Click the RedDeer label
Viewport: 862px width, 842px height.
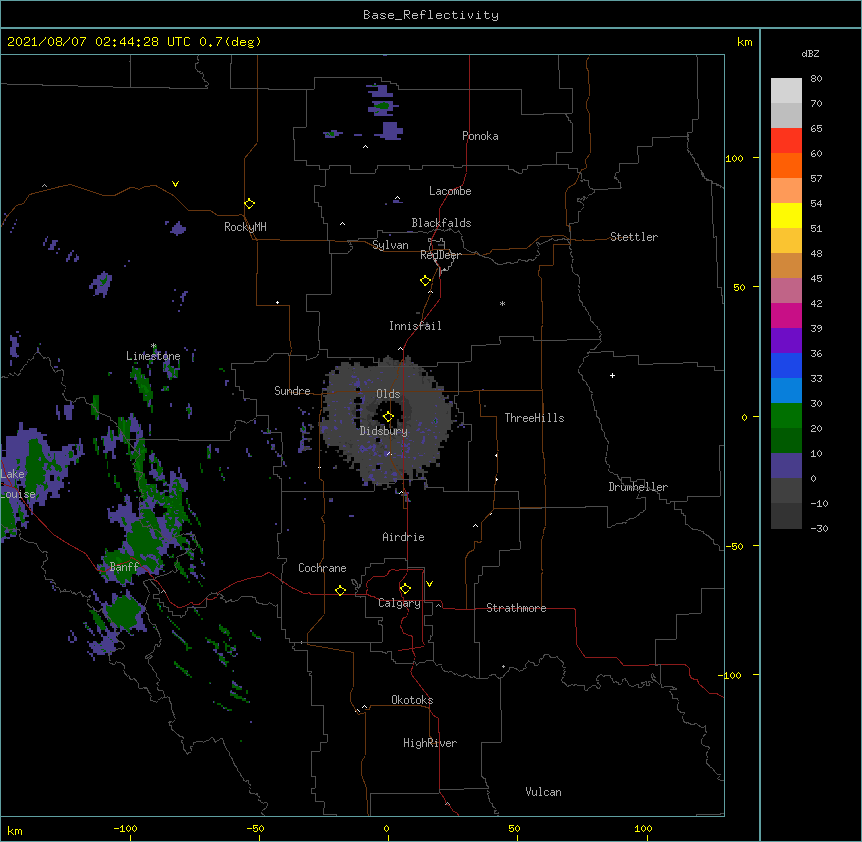440,255
